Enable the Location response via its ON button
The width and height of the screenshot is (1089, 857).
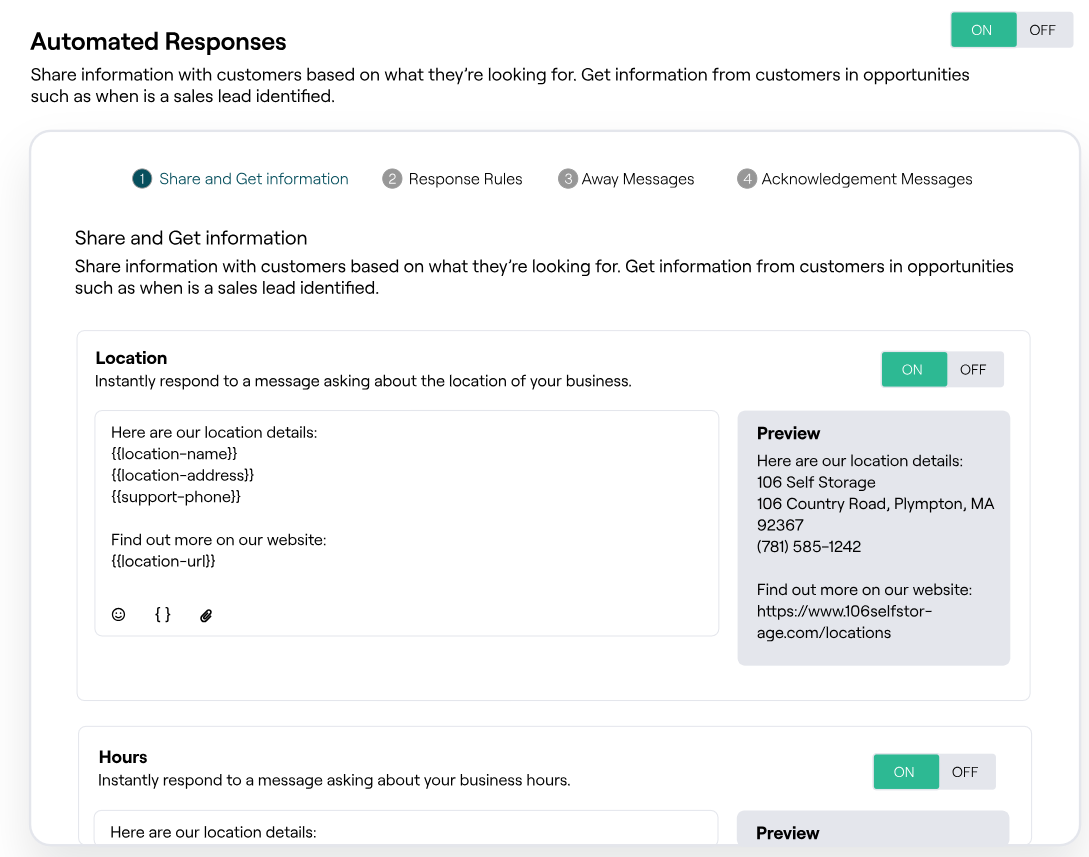coord(913,369)
